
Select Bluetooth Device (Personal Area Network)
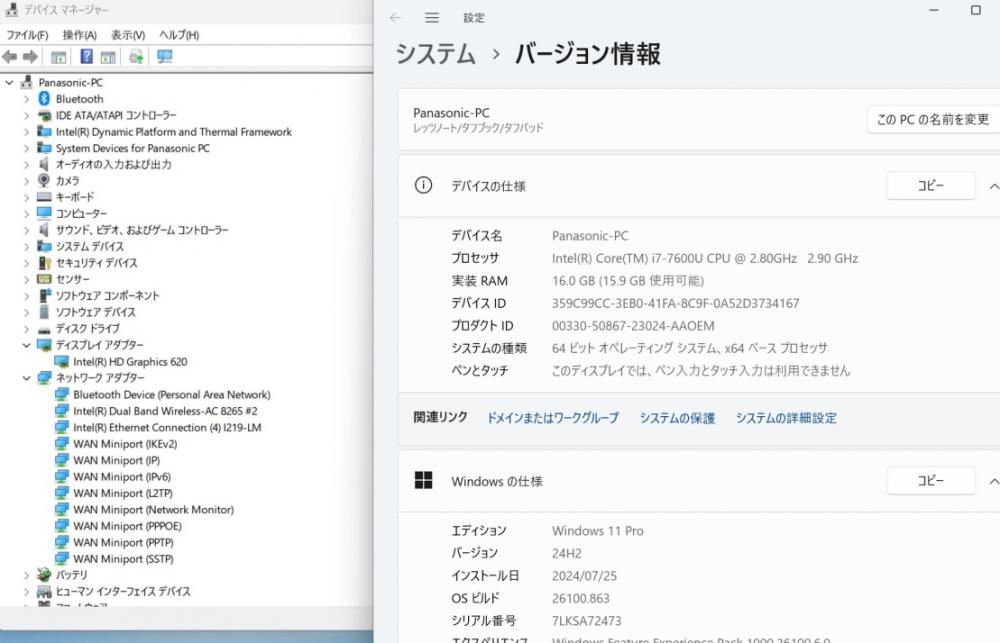click(x=172, y=394)
